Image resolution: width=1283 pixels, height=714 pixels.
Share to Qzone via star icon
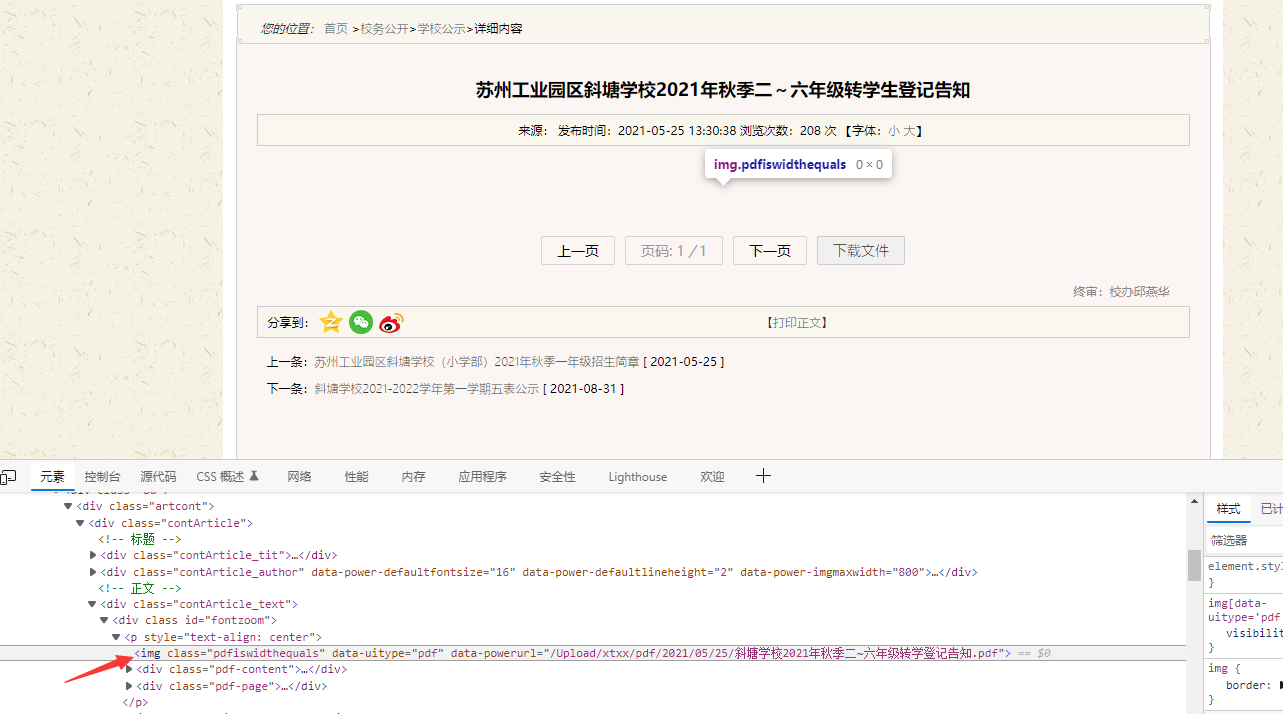[x=331, y=322]
